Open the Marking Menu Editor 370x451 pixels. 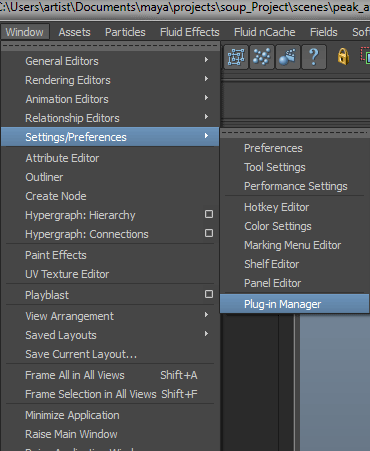pyautogui.click(x=295, y=245)
